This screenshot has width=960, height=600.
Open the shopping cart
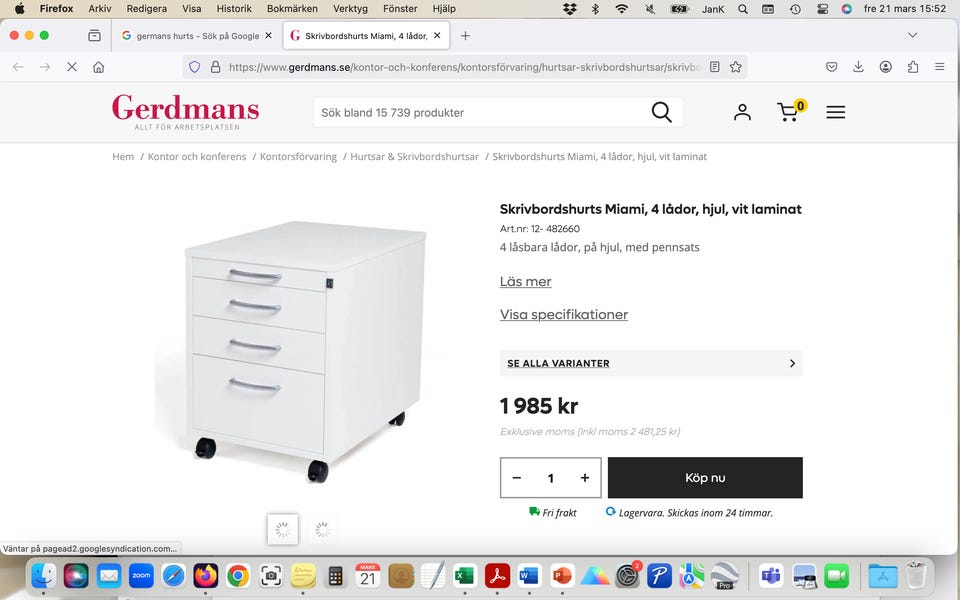[x=790, y=112]
